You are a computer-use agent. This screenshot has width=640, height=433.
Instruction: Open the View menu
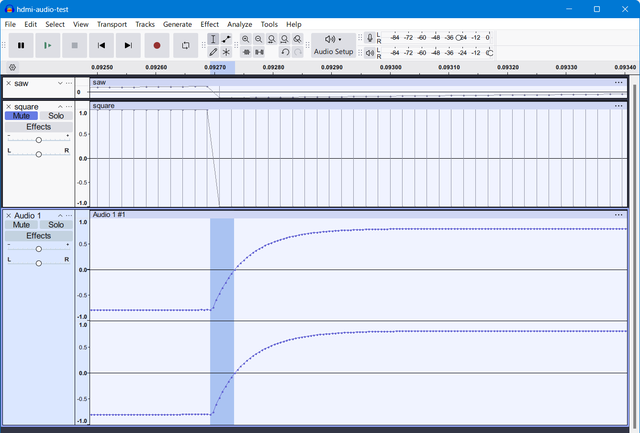80,24
